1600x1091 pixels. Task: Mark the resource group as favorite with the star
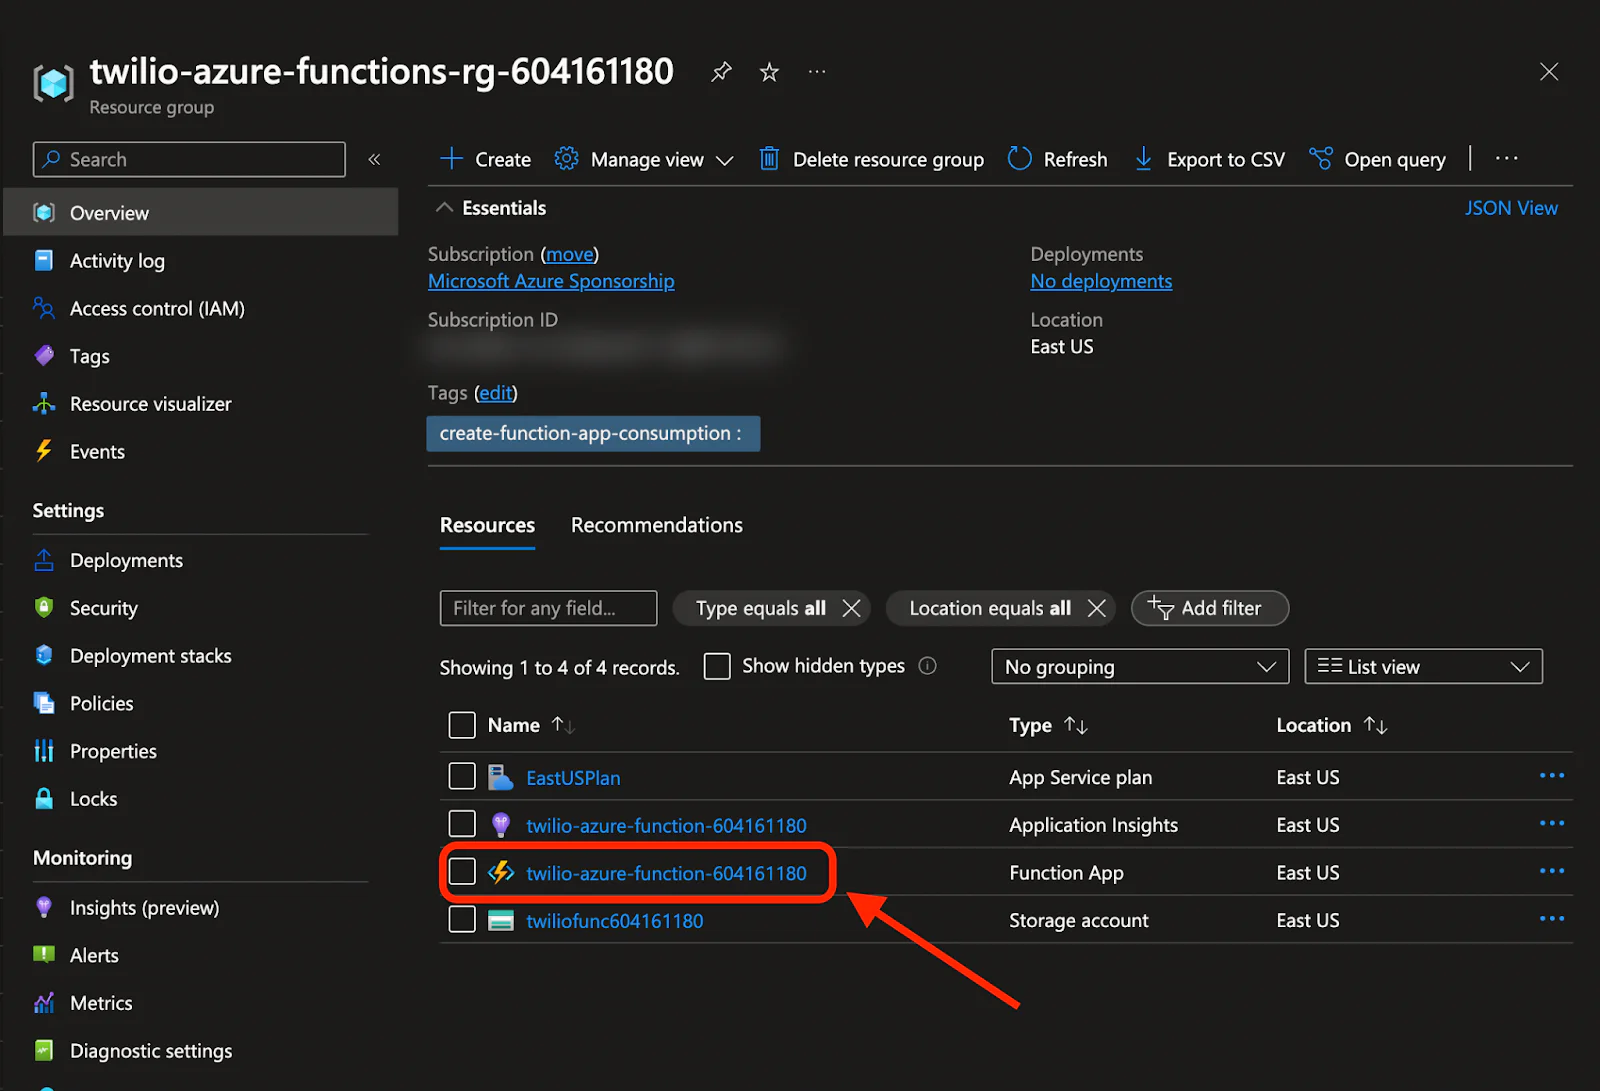[769, 72]
